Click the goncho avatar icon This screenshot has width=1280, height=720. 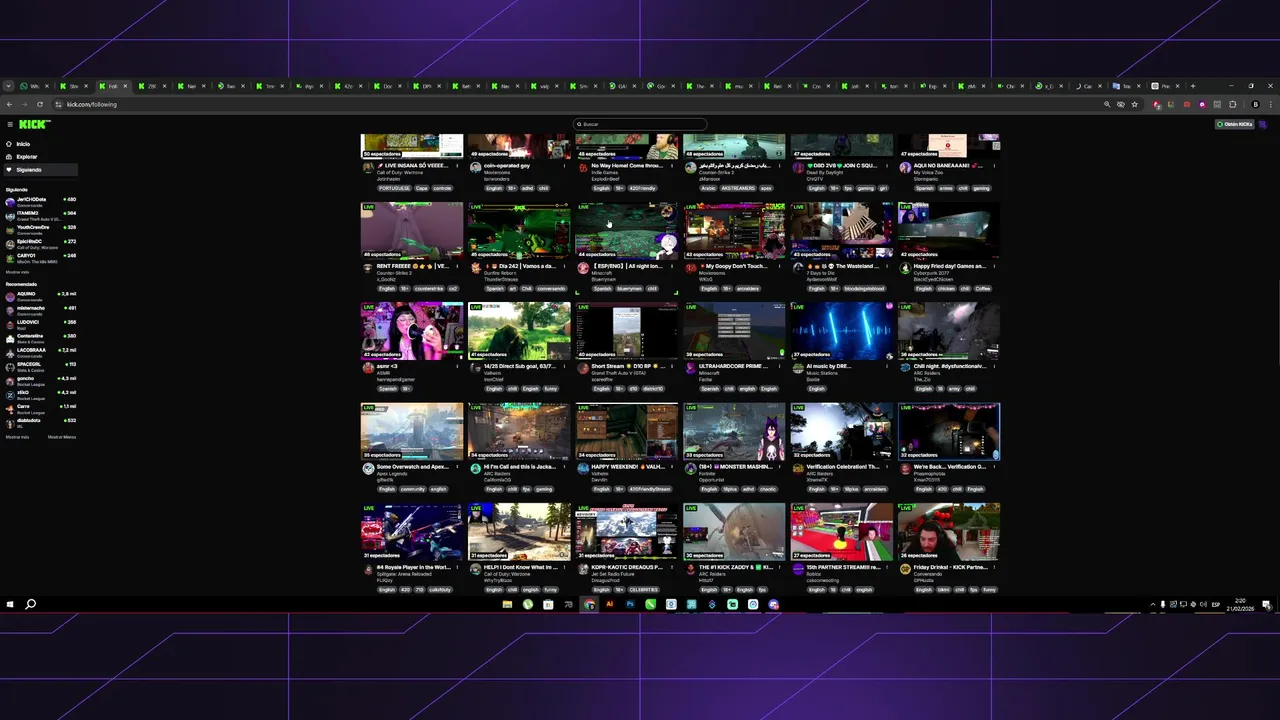pos(10,380)
